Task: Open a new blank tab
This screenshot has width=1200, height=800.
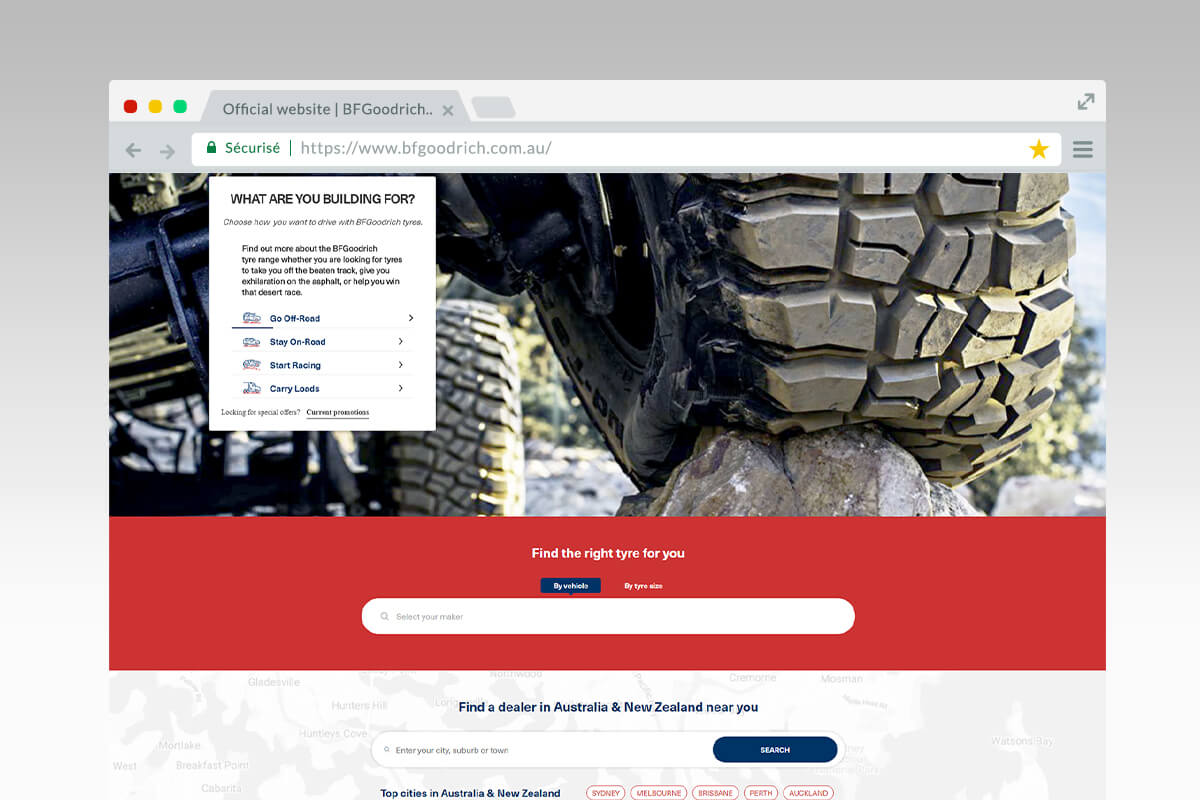Action: pyautogui.click(x=493, y=107)
